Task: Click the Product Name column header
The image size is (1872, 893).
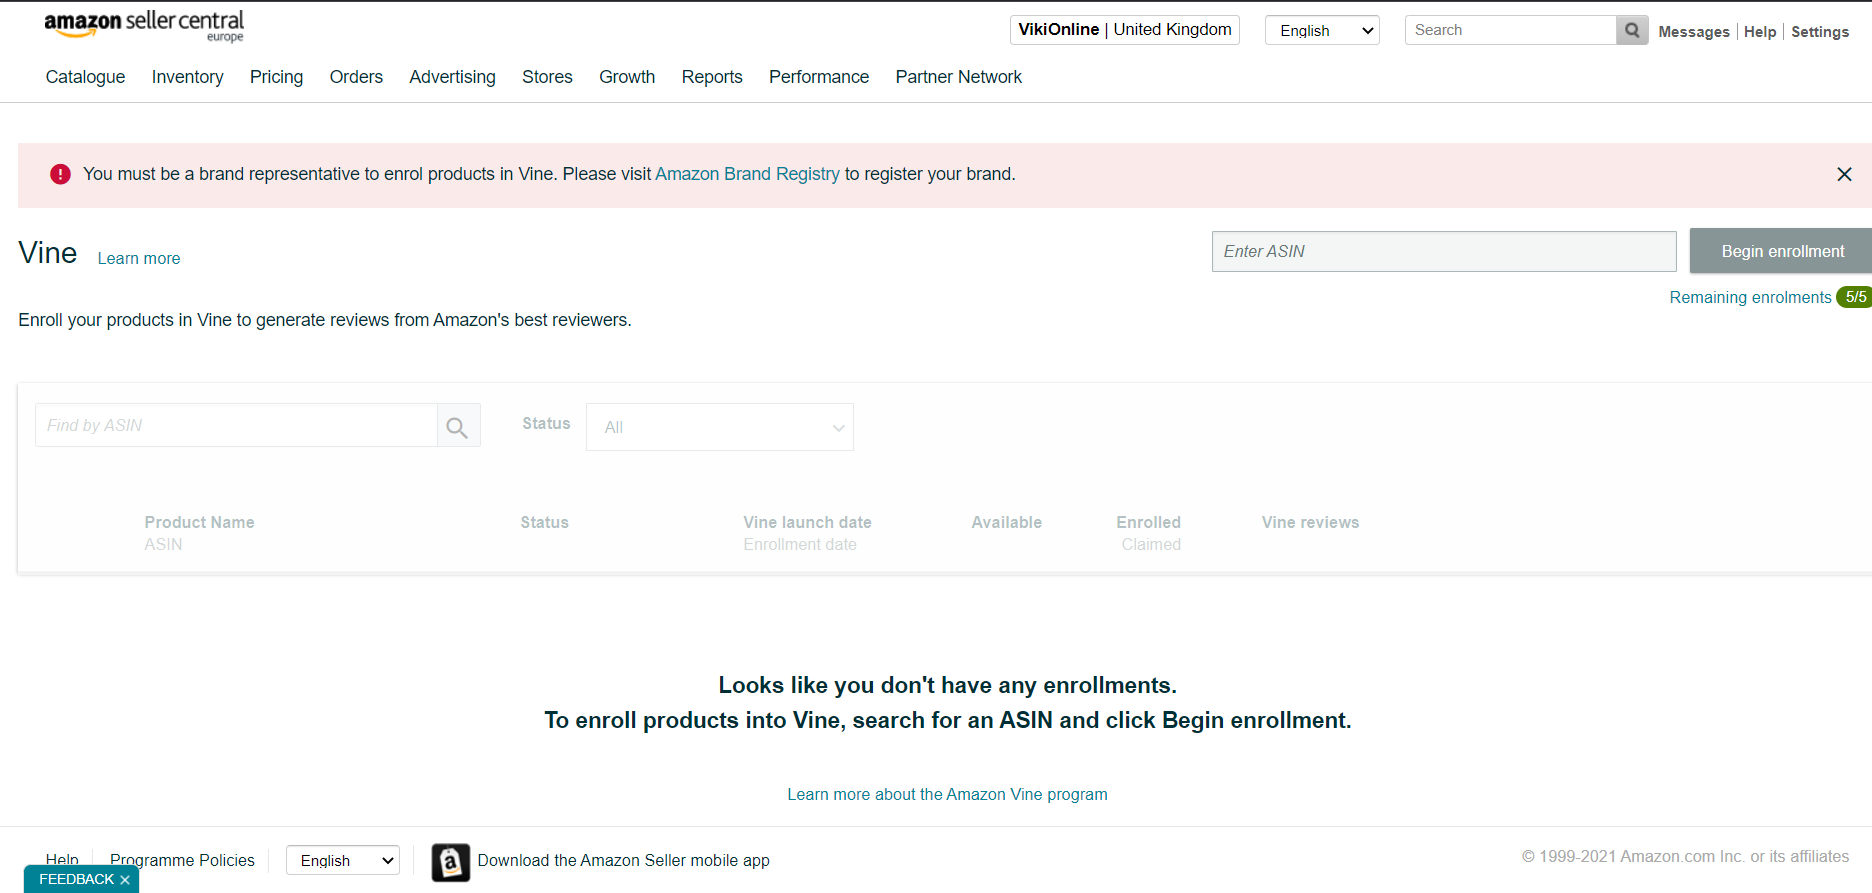Action: point(199,522)
